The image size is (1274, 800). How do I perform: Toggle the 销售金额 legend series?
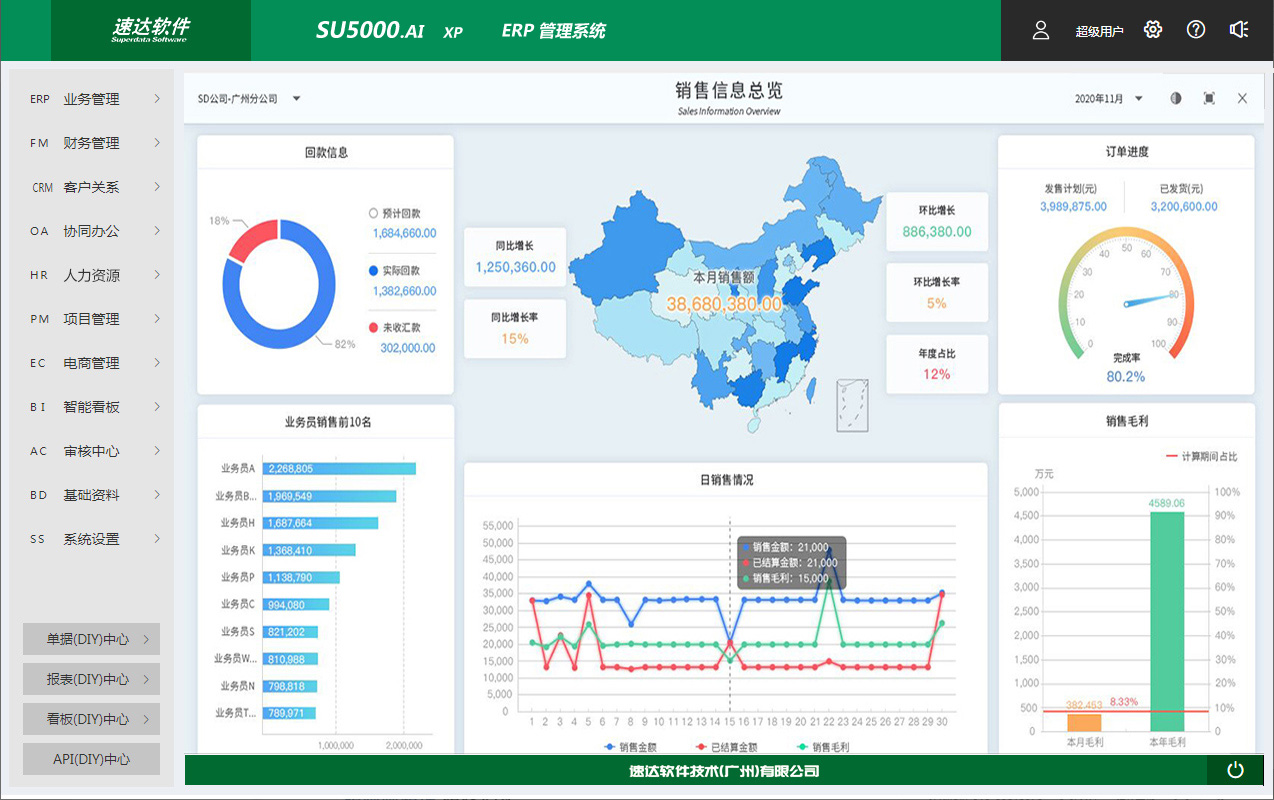point(632,746)
